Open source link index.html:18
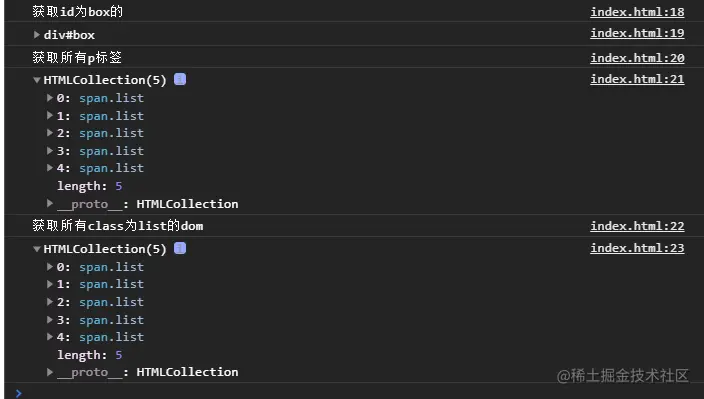This screenshot has width=704, height=399. tap(637, 12)
